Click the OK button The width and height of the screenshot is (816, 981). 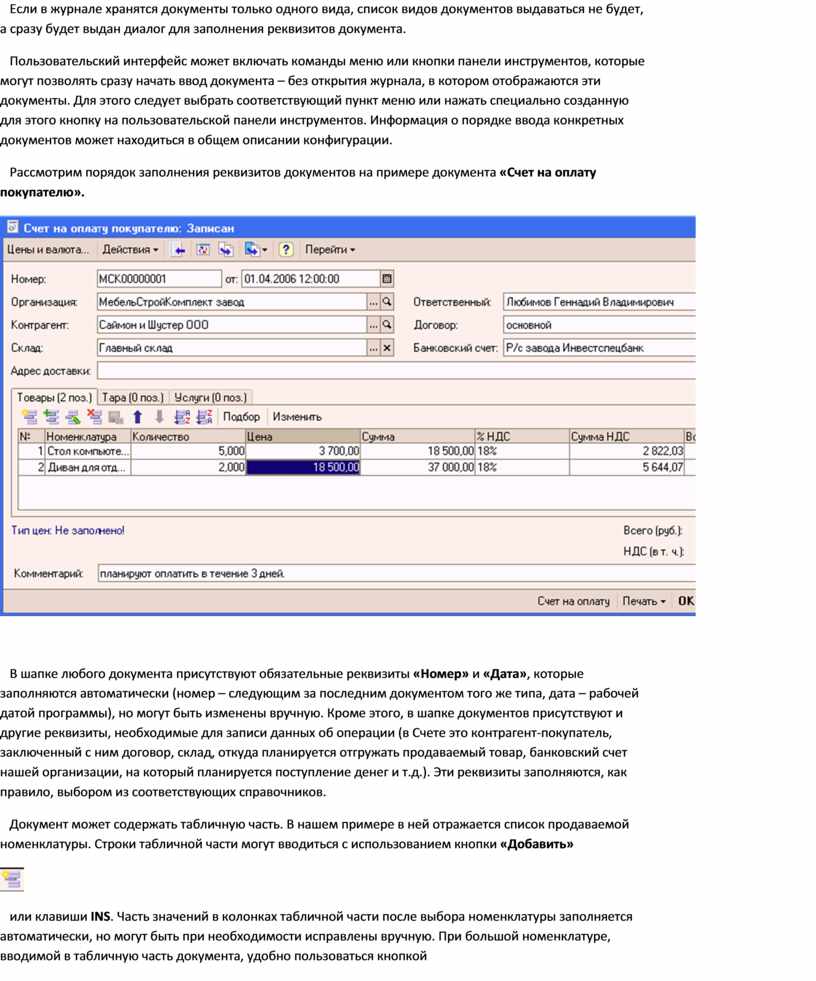(686, 601)
